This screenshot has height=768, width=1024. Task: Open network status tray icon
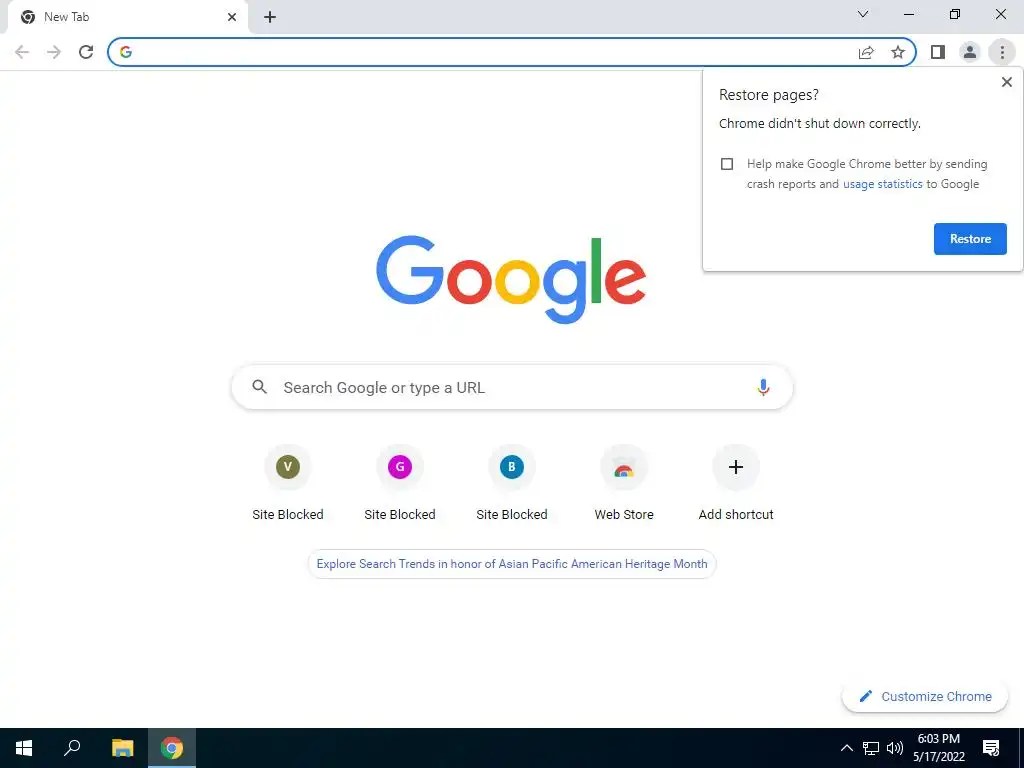871,748
